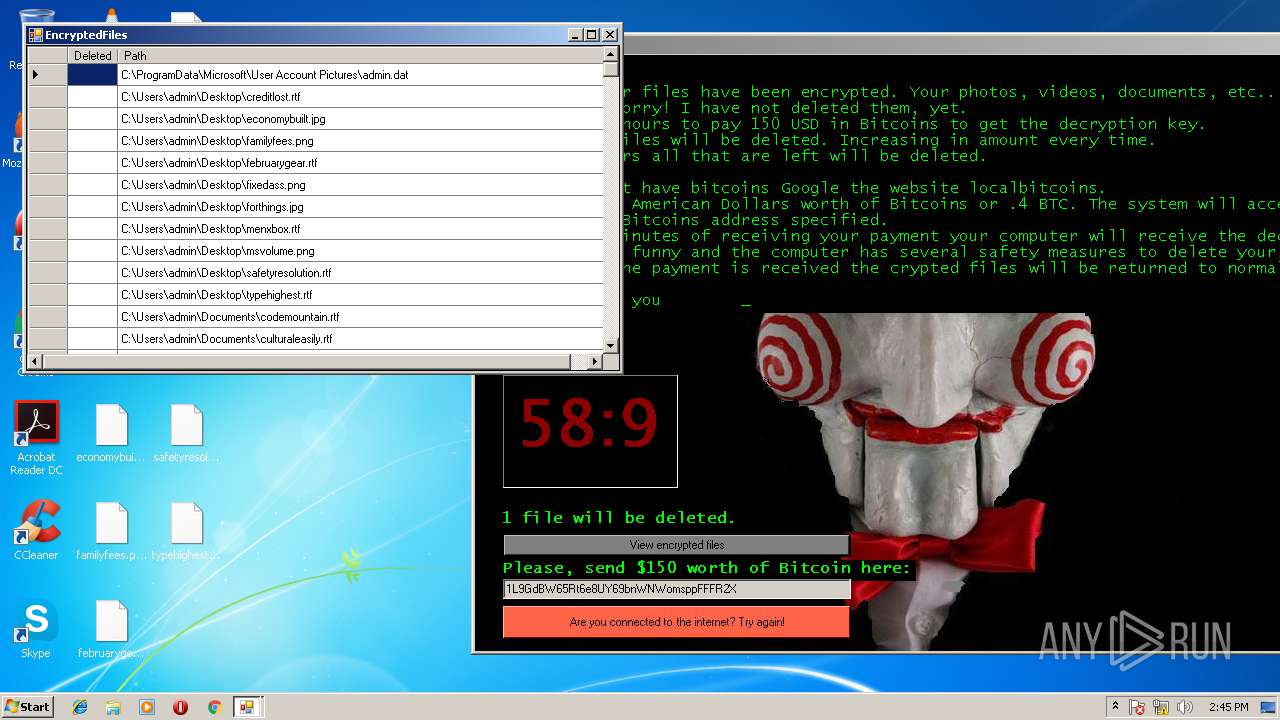Select the typehighest desktop file

(x=186, y=531)
